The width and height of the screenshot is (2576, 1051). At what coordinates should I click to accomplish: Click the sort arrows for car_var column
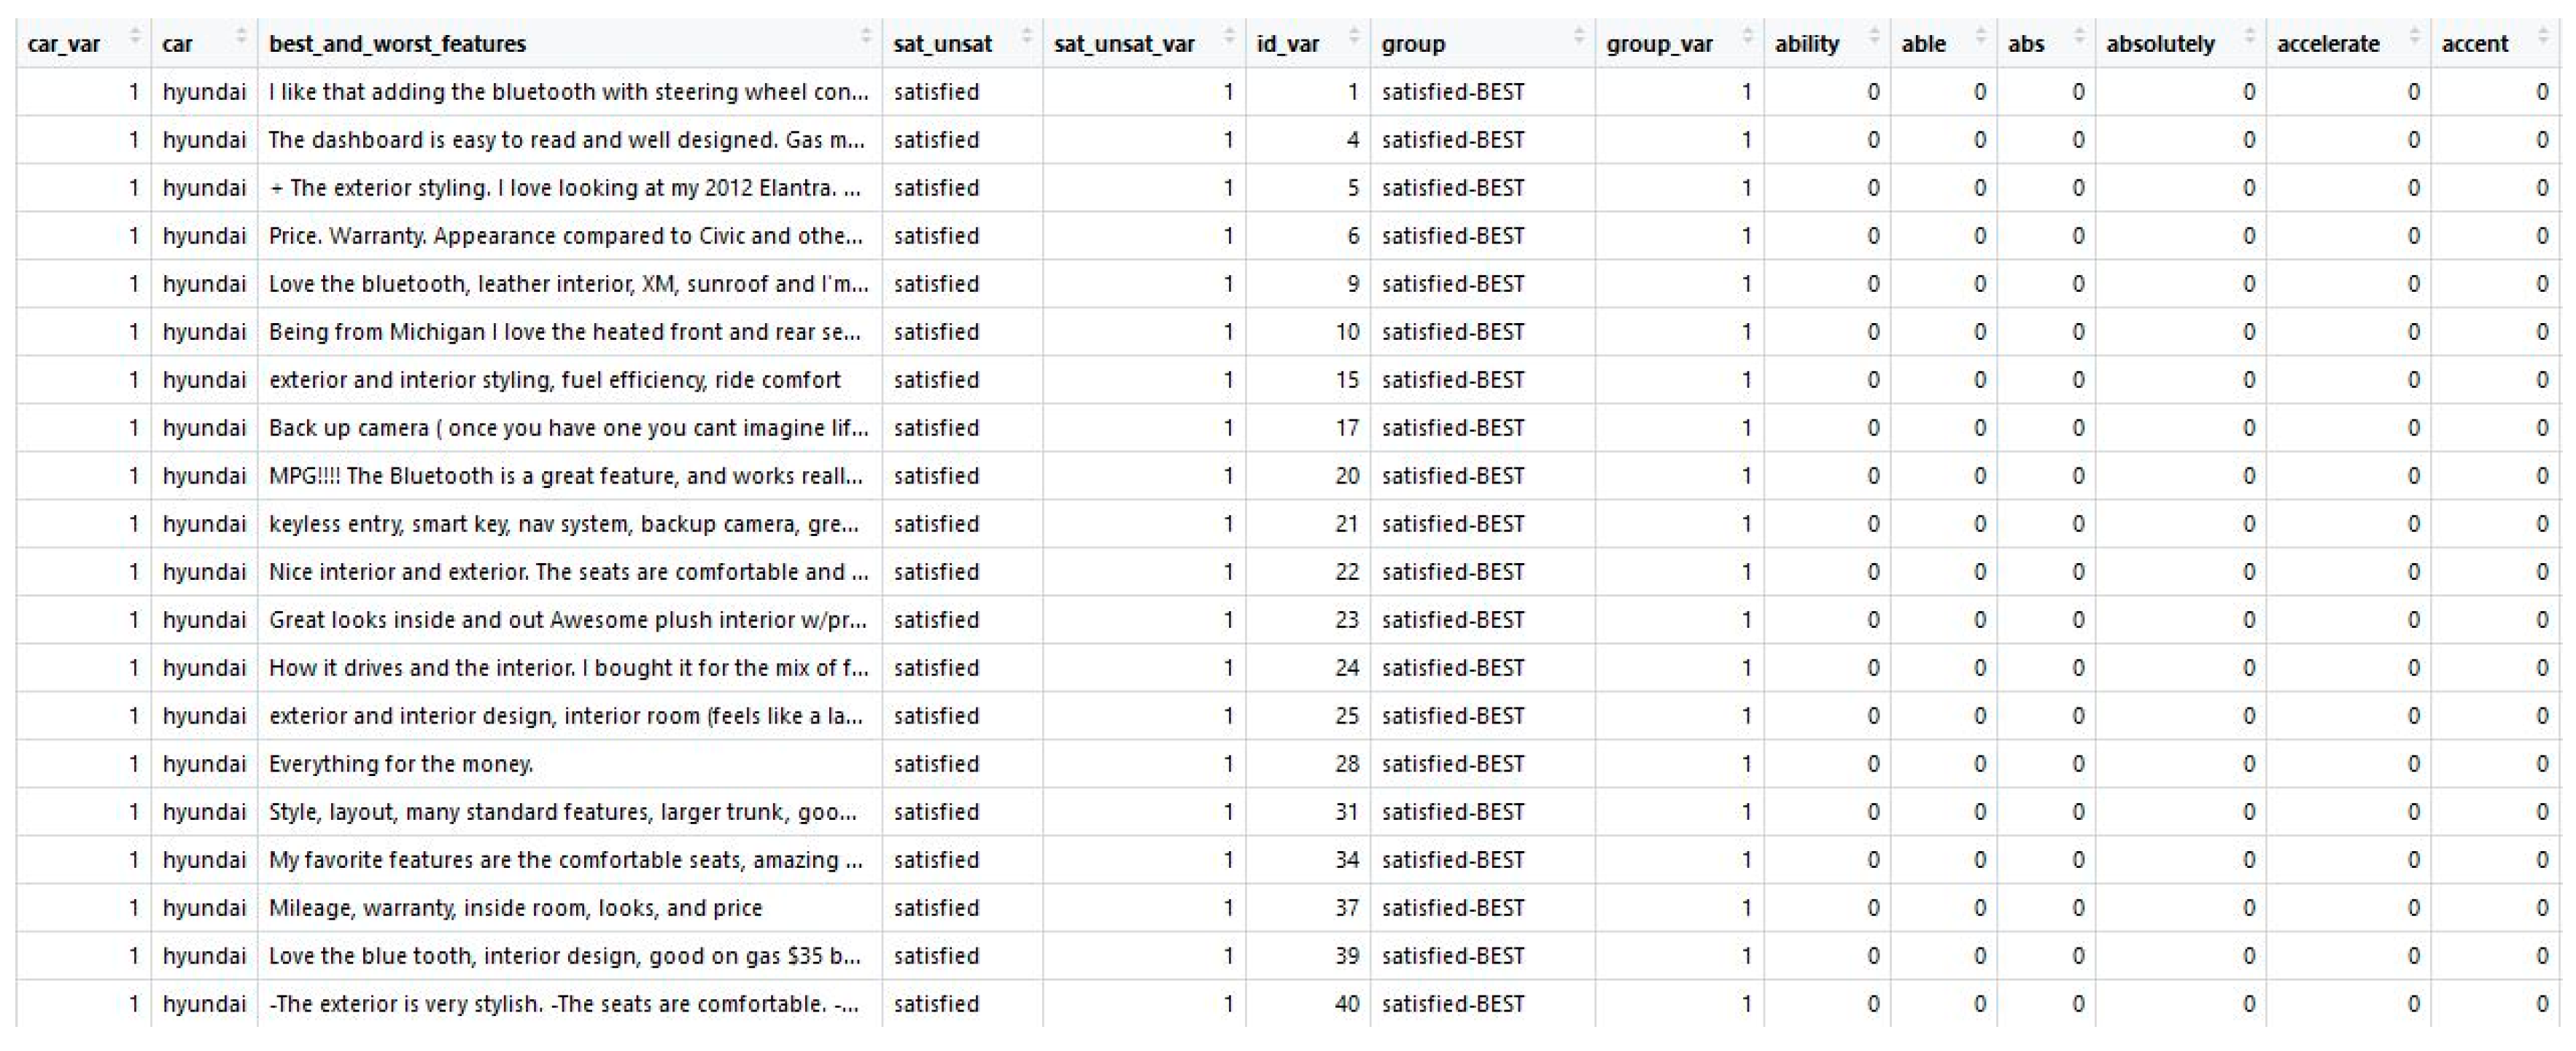[x=135, y=38]
